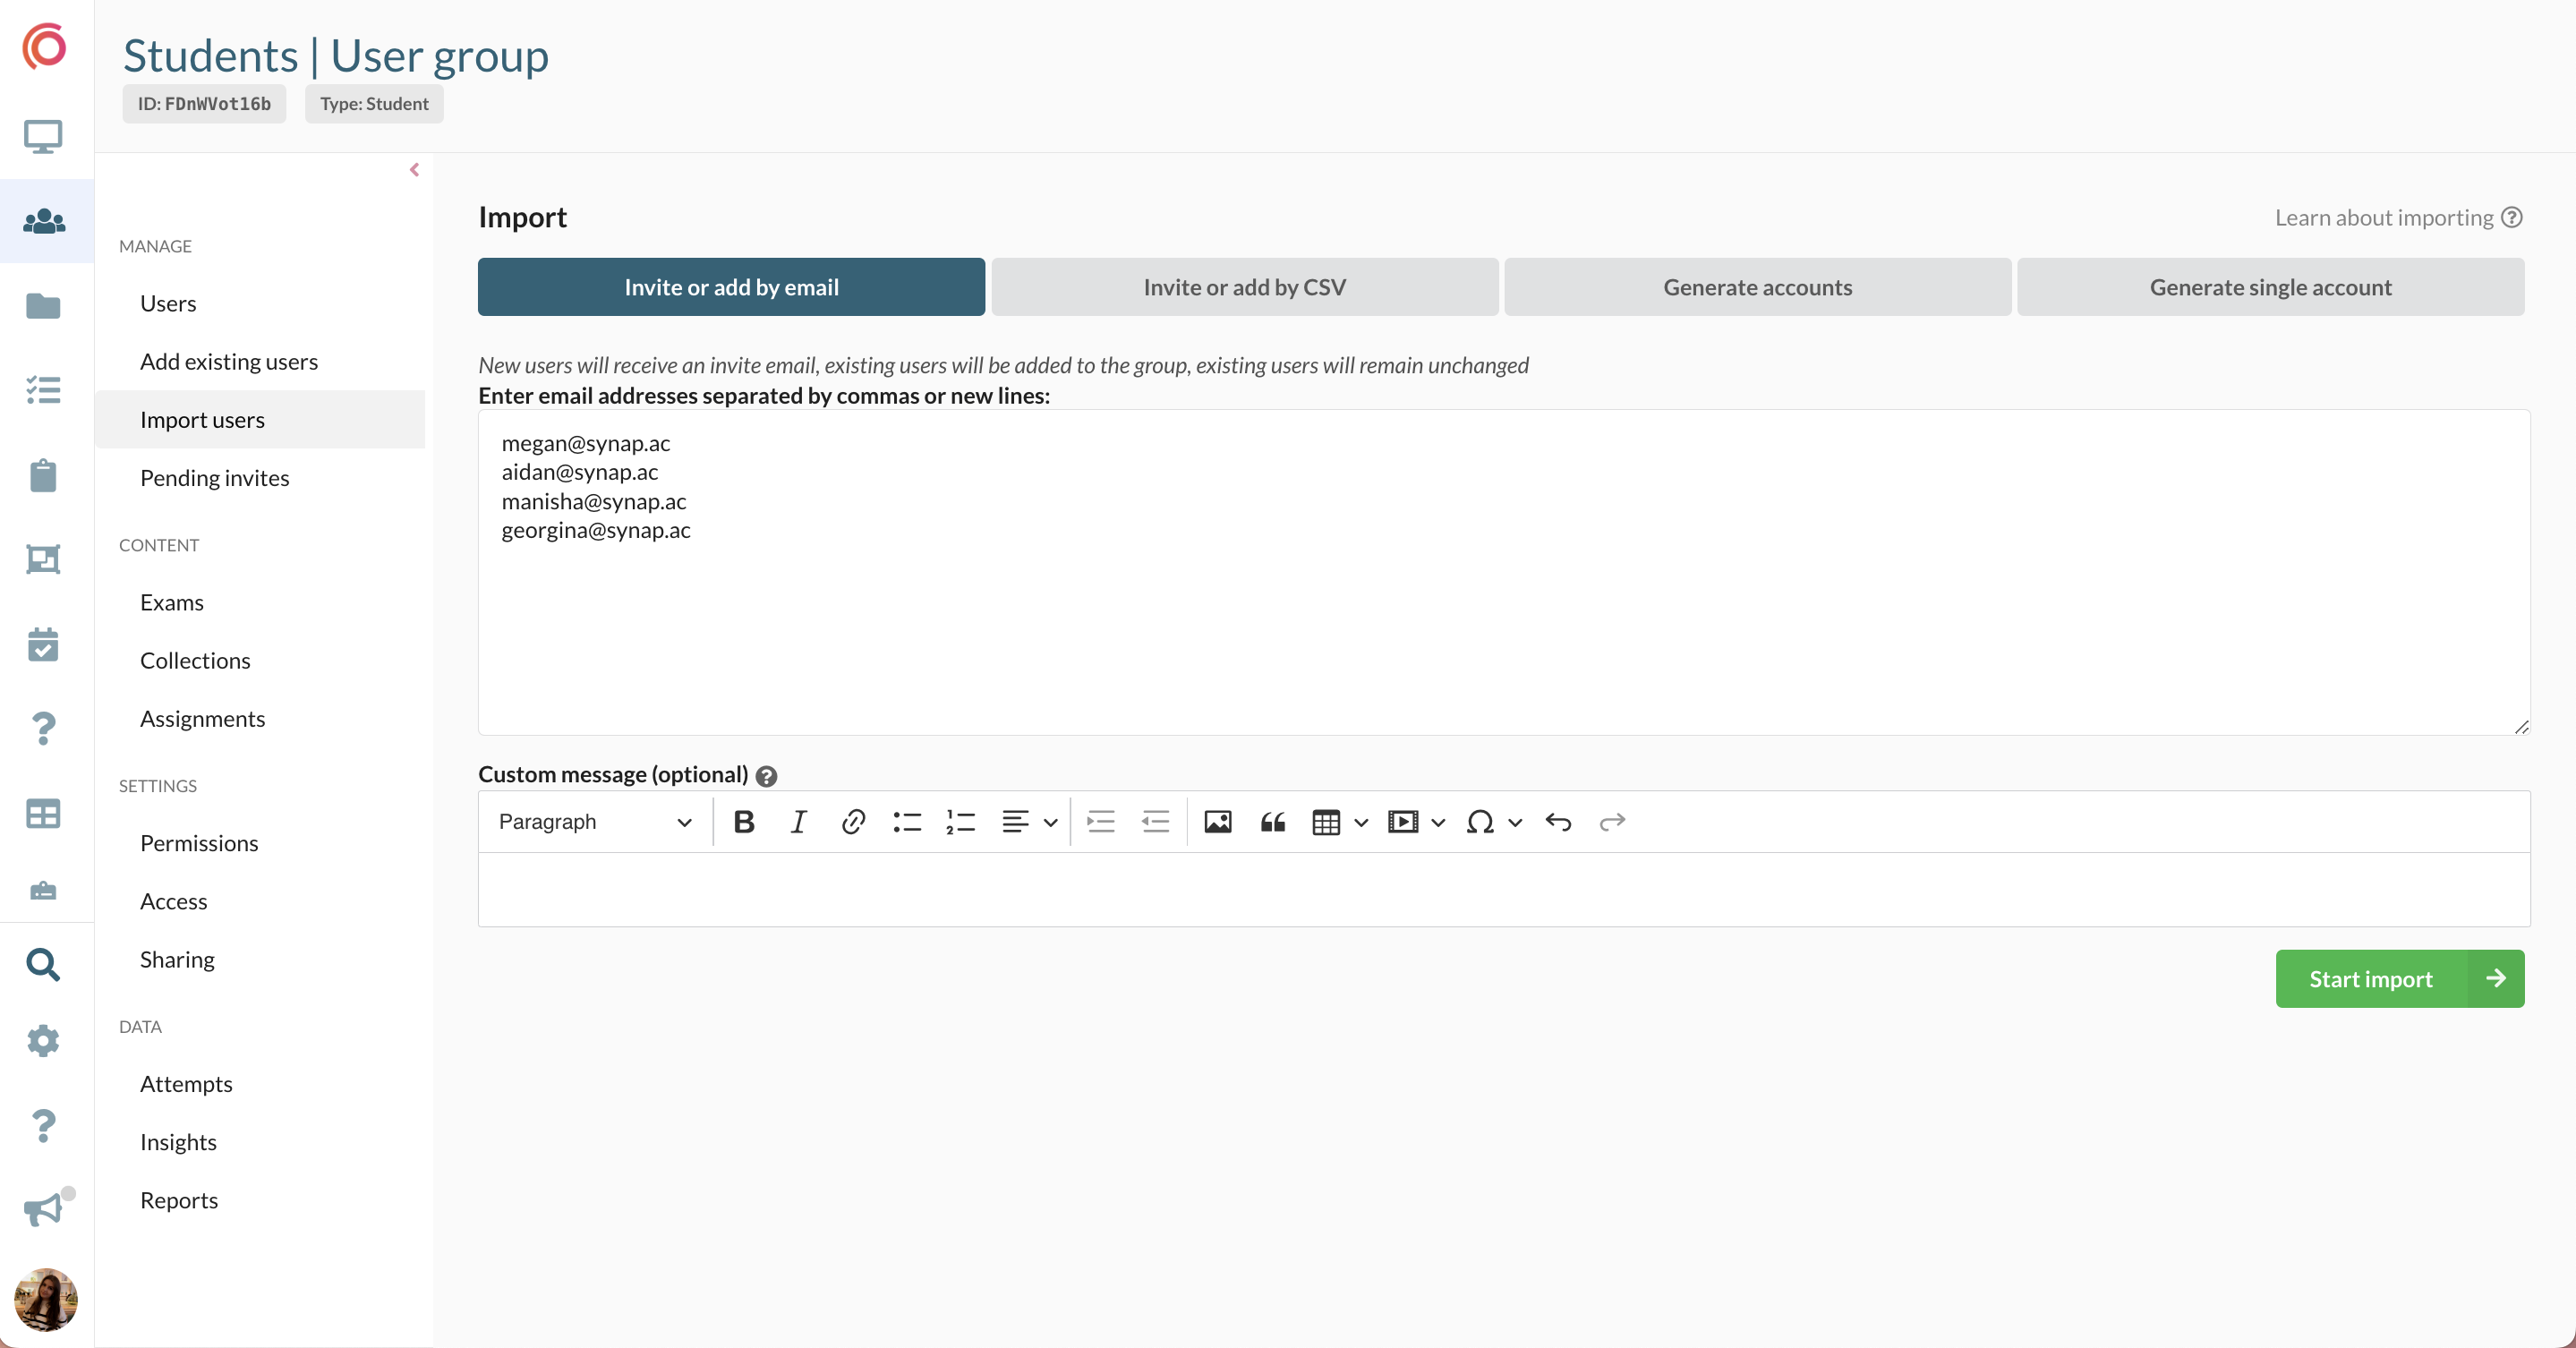Click the numbered list icon
Viewport: 2576px width, 1348px height.
960,822
